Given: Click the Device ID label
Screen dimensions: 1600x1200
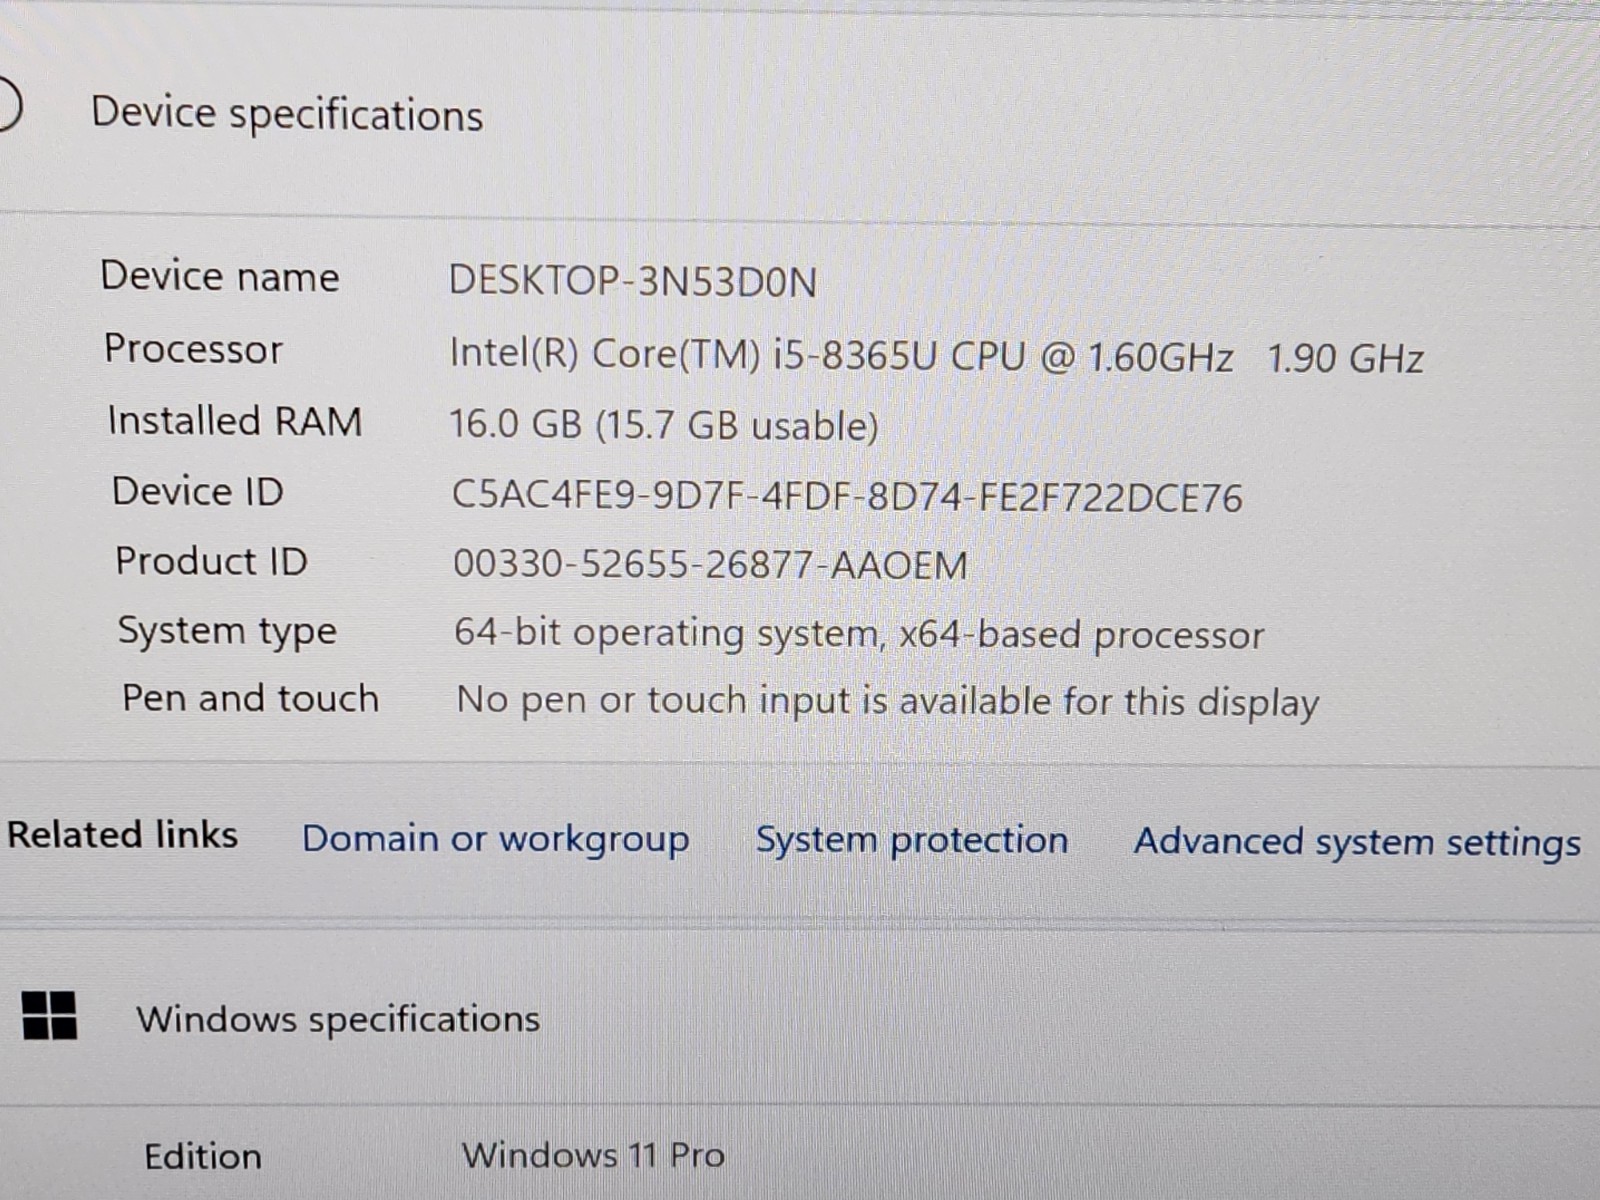Looking at the screenshot, I should pyautogui.click(x=198, y=491).
